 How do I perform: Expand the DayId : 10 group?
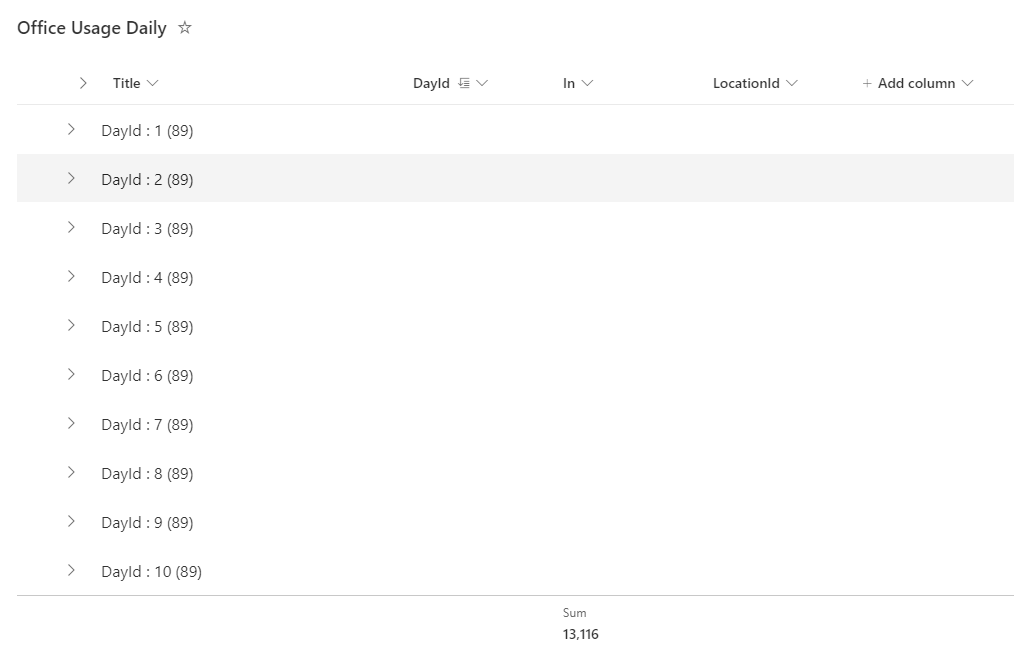click(x=71, y=570)
